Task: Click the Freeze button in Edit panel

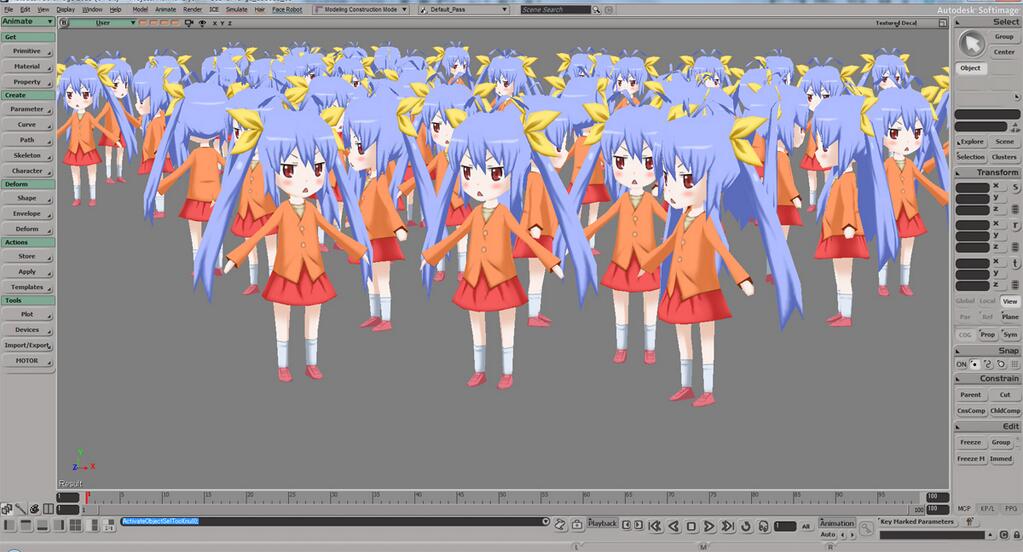Action: point(971,442)
